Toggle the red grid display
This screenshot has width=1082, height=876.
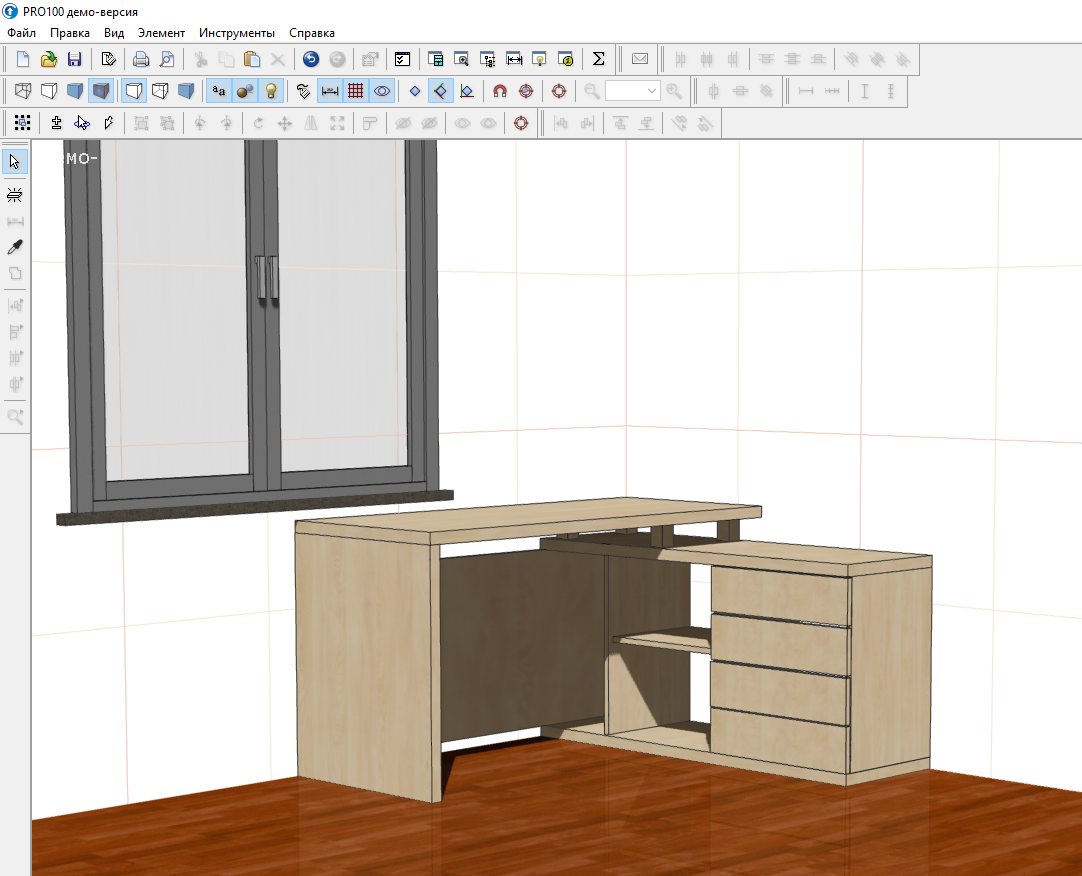pyautogui.click(x=356, y=91)
